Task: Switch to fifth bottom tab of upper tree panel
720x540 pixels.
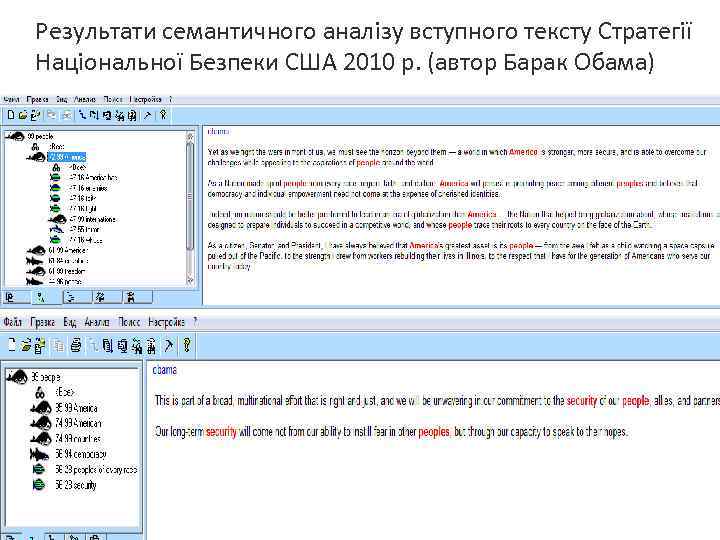Action: [137, 298]
